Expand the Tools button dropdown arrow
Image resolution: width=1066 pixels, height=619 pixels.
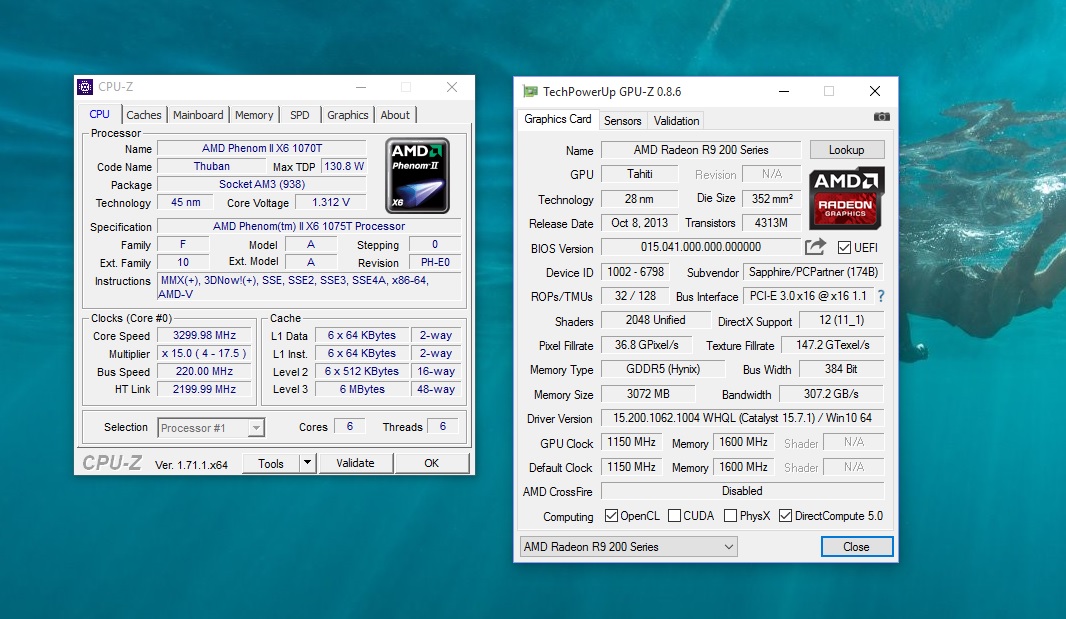click(x=307, y=463)
